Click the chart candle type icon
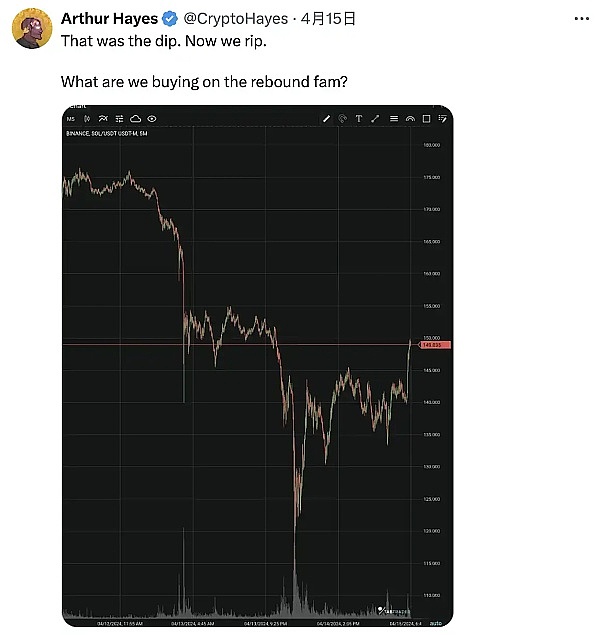Screen dimensions: 600x635 click(88, 118)
